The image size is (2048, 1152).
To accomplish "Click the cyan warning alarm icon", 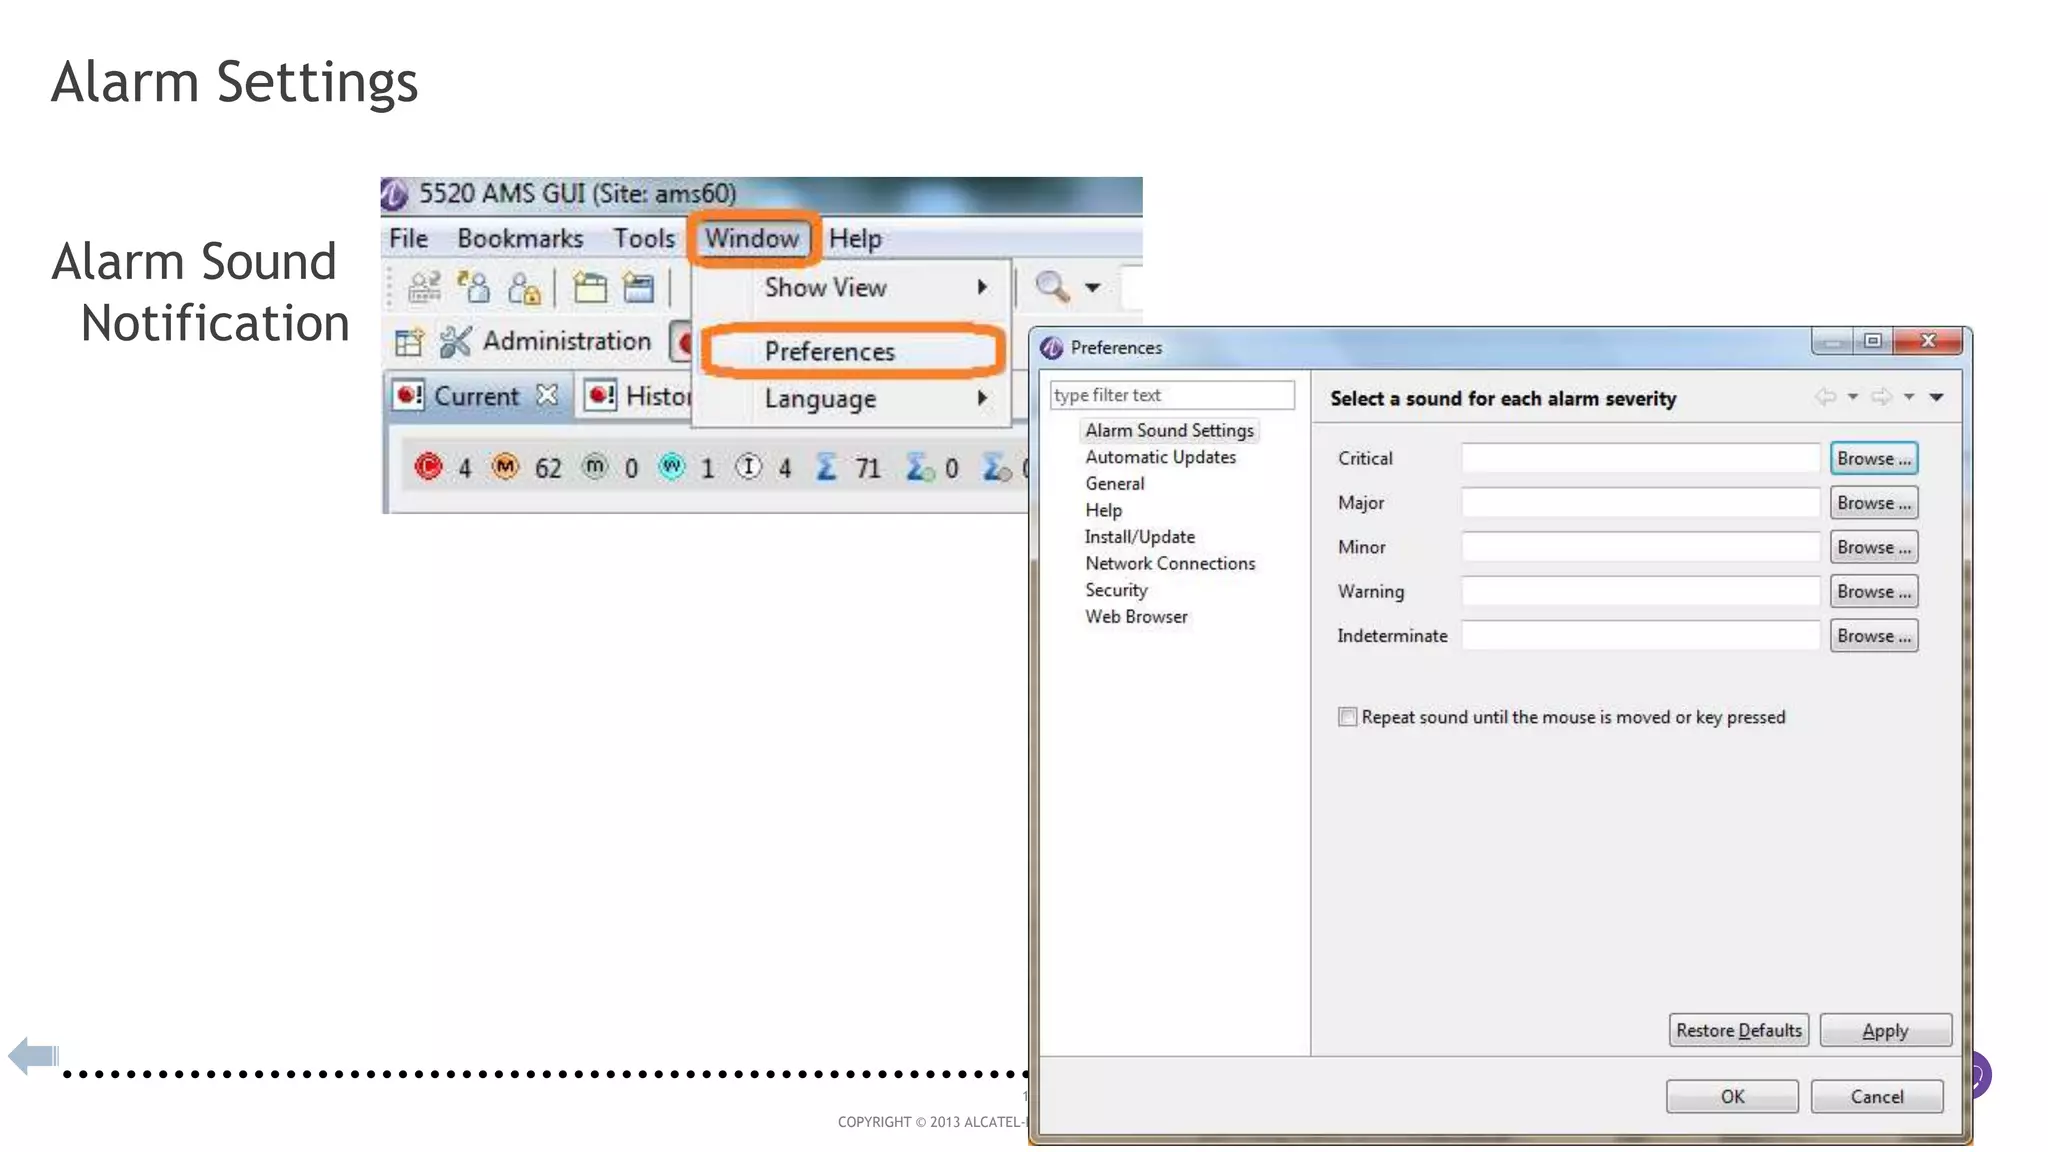I will click(672, 466).
